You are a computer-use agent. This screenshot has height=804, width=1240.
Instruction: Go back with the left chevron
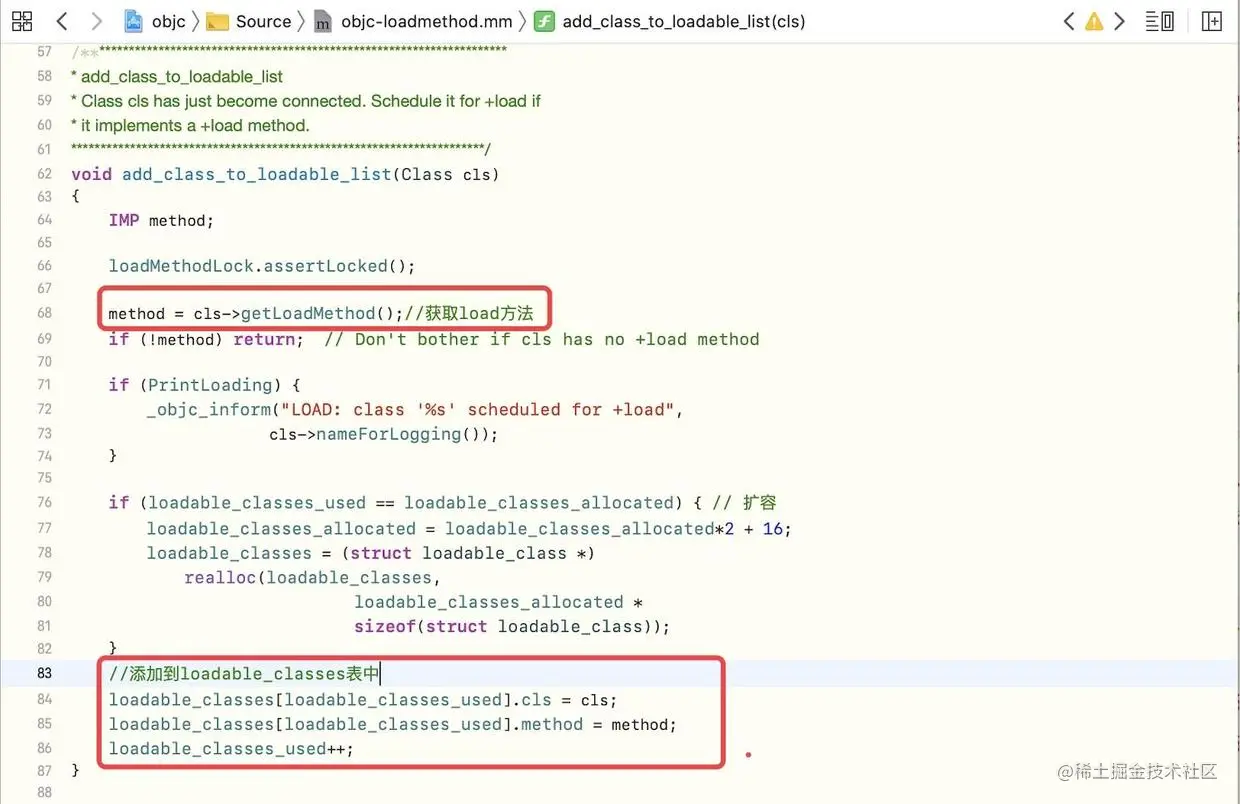coord(62,21)
